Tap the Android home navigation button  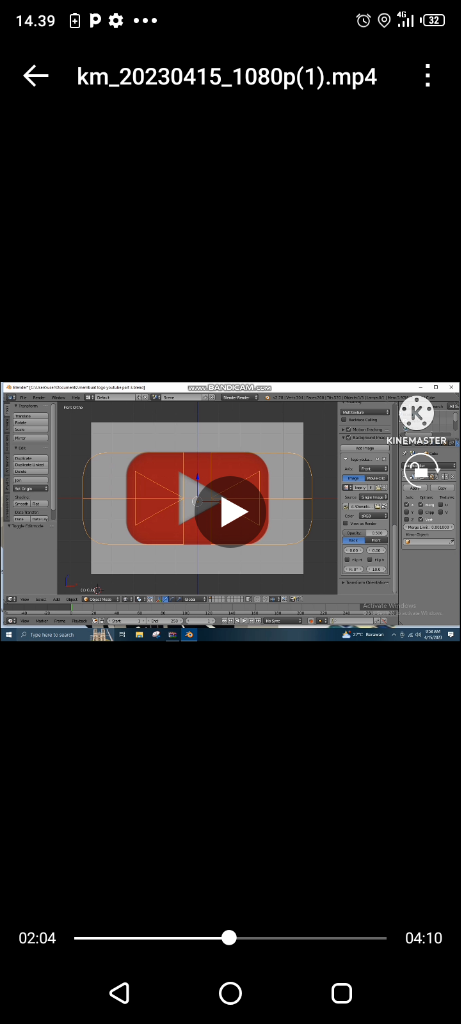click(230, 993)
